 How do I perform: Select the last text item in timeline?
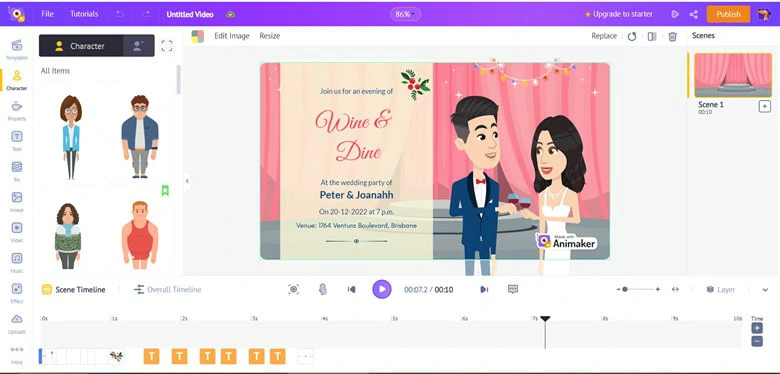pyautogui.click(x=278, y=356)
